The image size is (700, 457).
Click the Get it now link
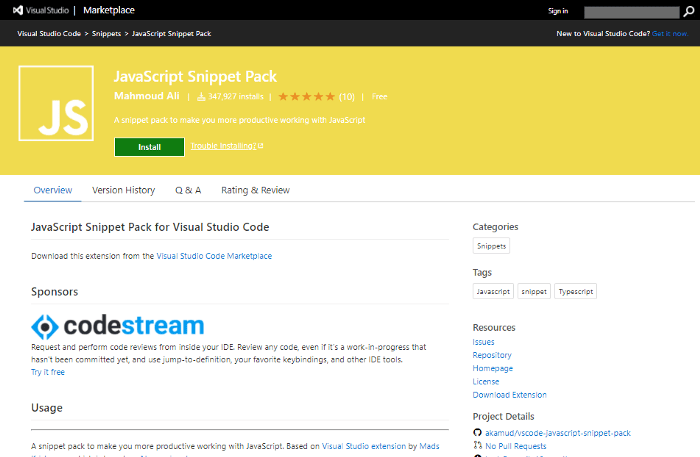tap(670, 33)
